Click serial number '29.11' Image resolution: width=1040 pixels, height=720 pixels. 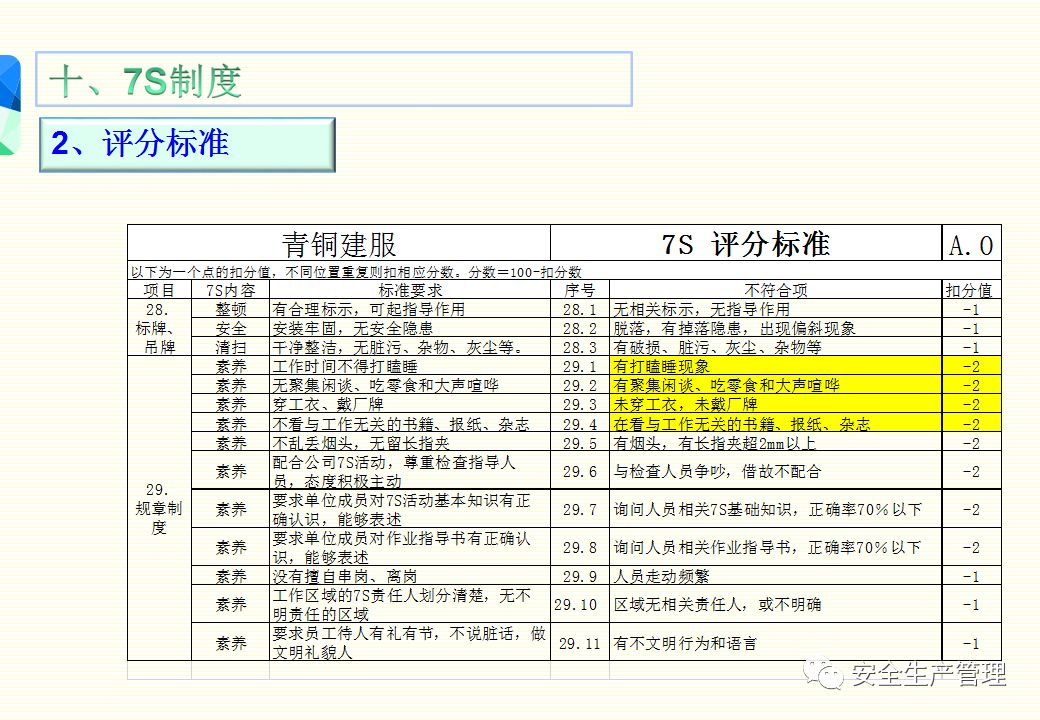pos(580,642)
